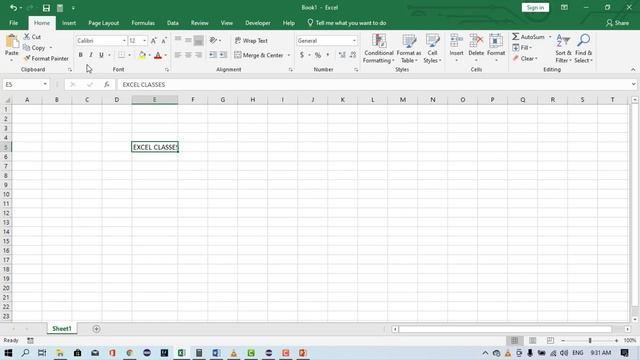
Task: Open the File tab
Action: coord(13,23)
